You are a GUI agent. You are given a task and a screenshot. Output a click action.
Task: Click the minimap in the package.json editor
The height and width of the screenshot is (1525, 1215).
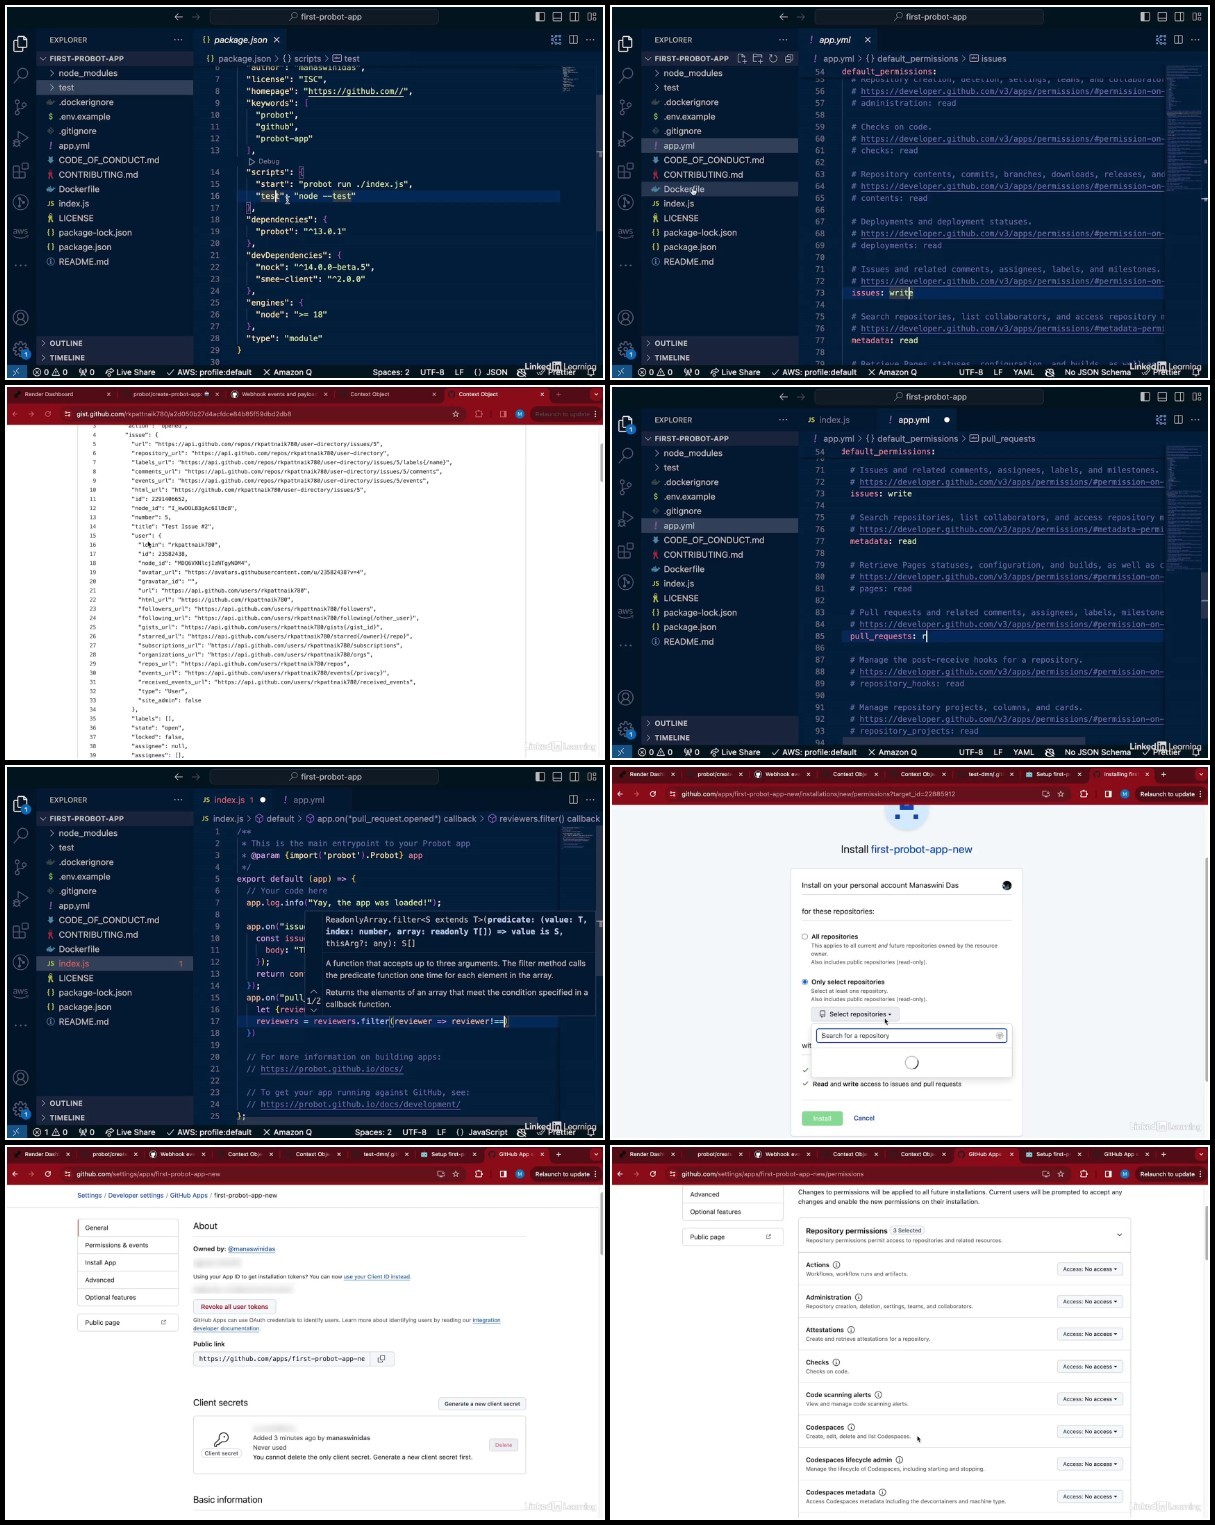point(570,80)
